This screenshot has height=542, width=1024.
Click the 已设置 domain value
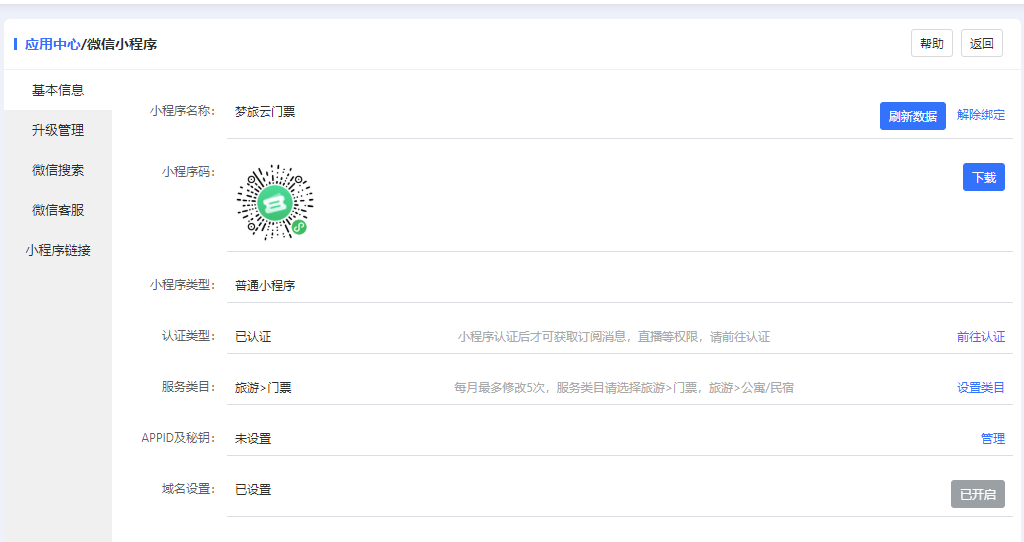(x=253, y=490)
